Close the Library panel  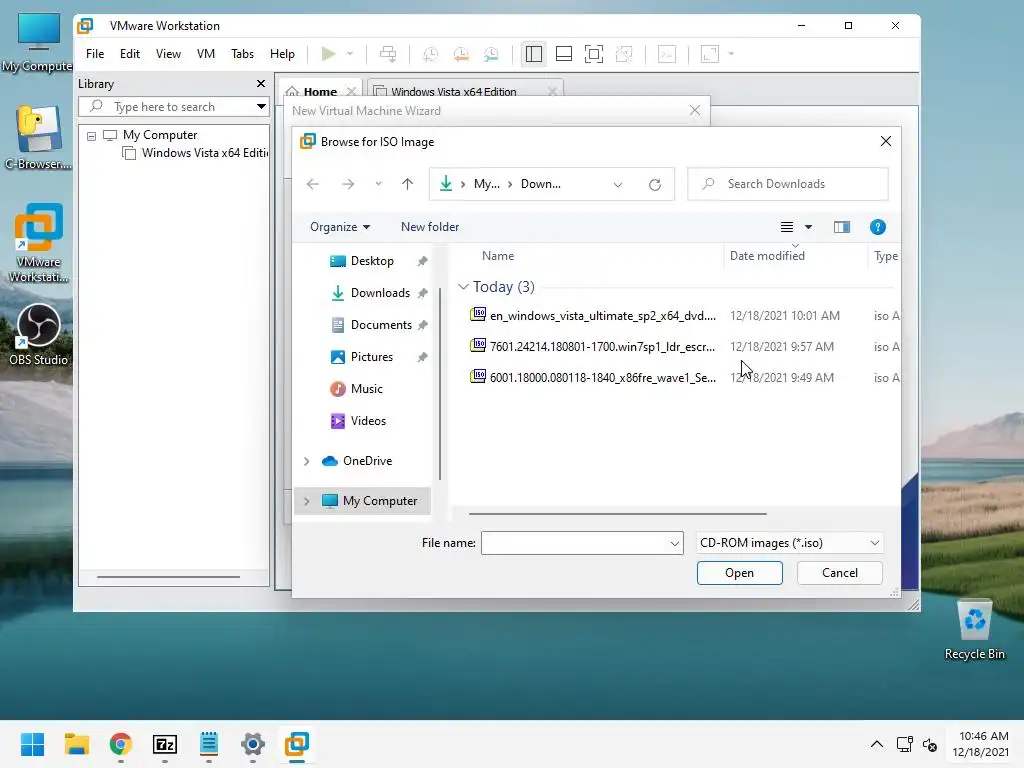click(x=261, y=84)
